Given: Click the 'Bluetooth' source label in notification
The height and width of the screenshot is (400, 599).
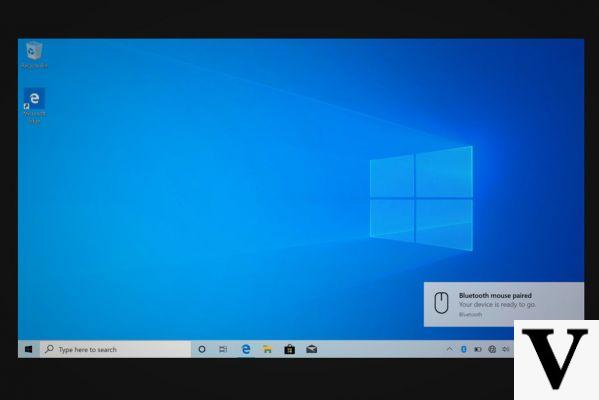Looking at the screenshot, I should point(470,314).
